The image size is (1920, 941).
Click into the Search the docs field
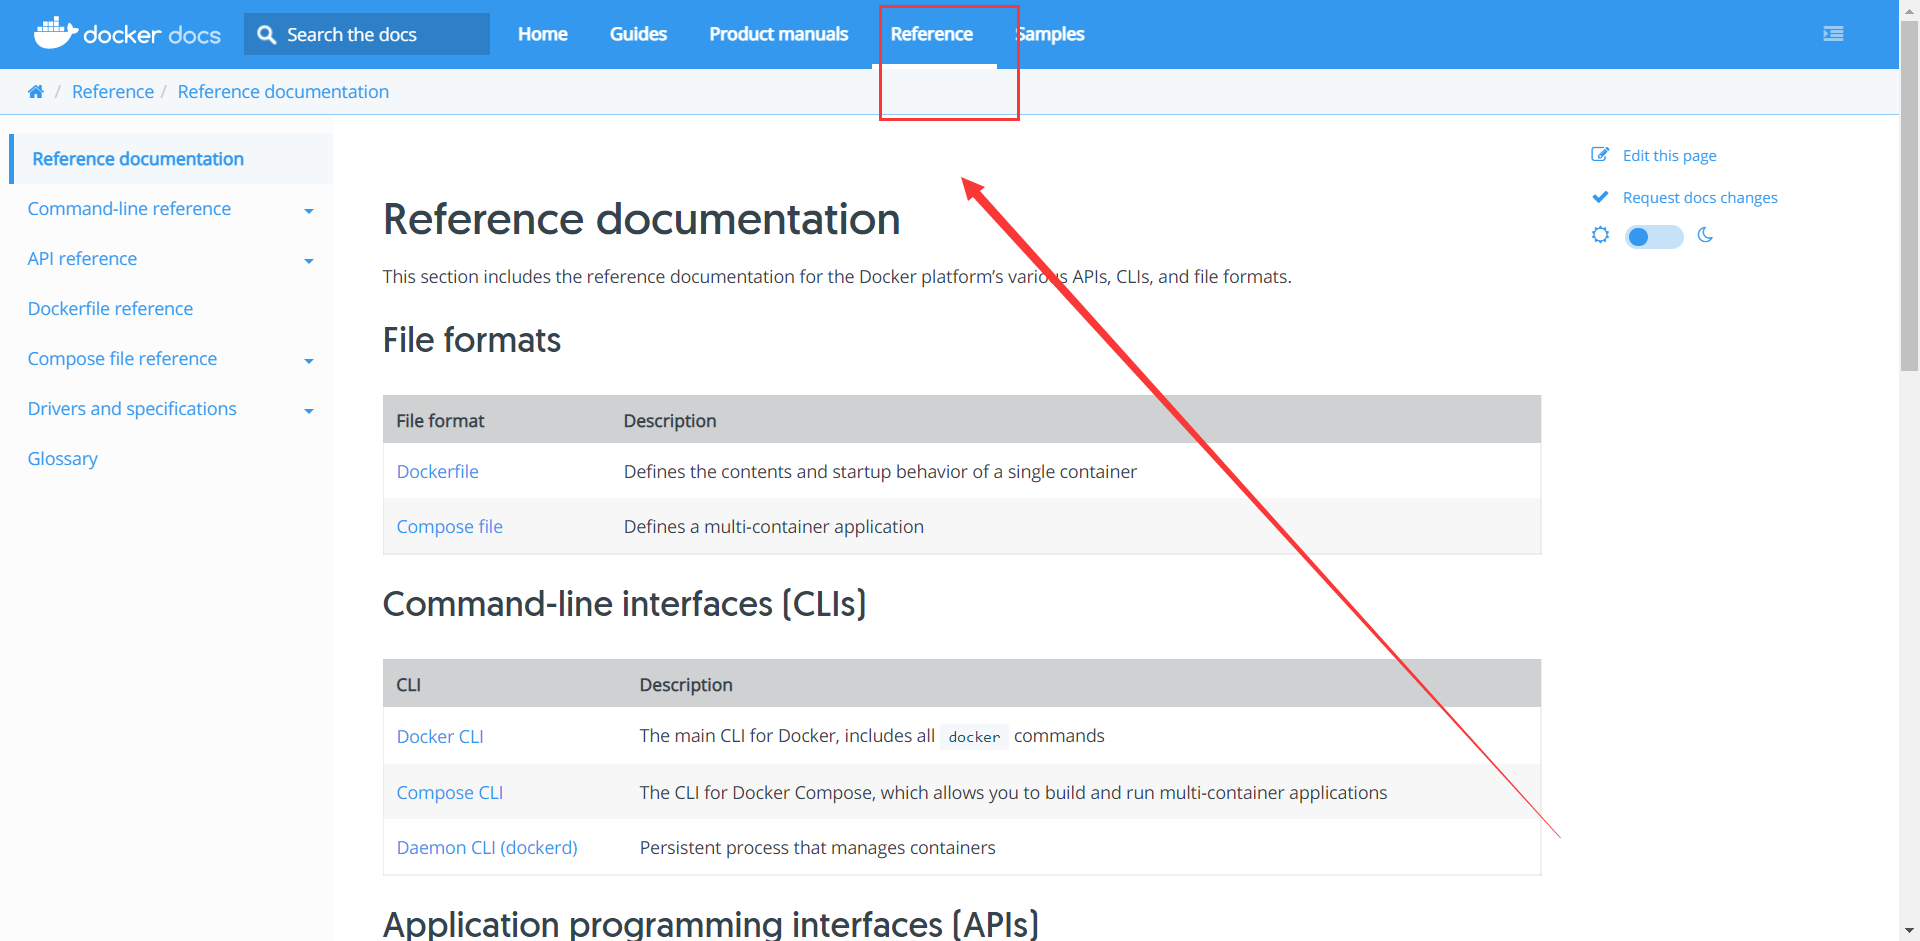(367, 34)
